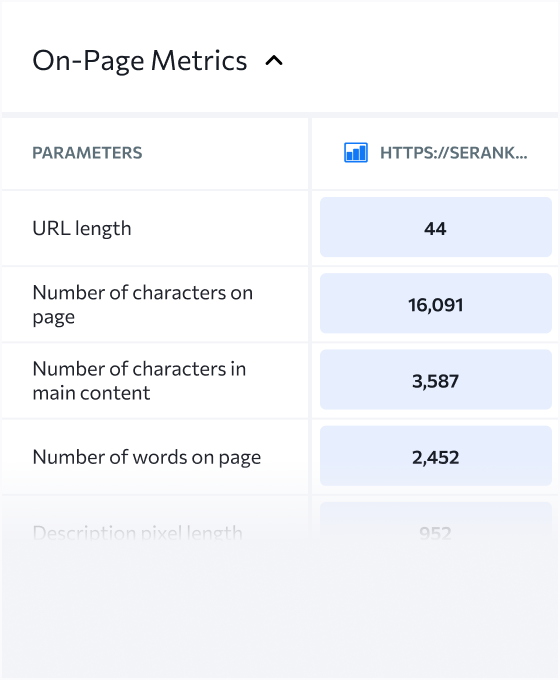Click the value cell showing 2,452

pos(436,456)
